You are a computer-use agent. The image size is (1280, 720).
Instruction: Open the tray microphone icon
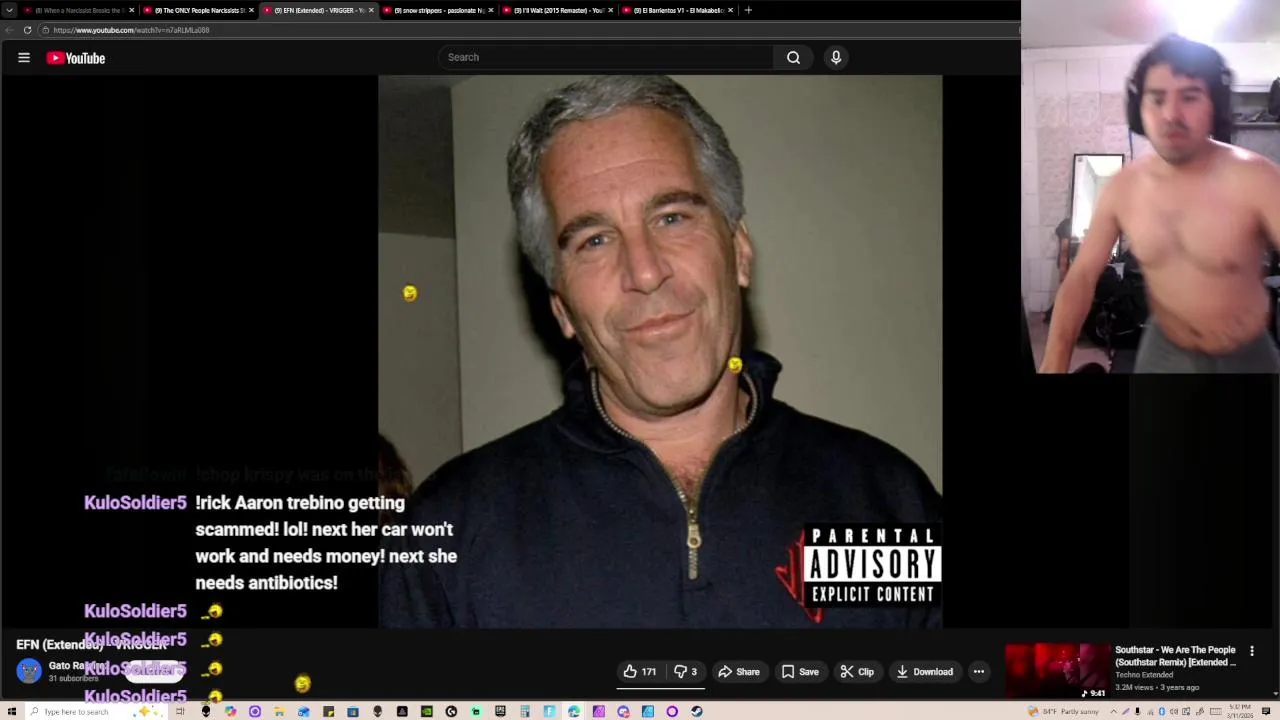click(1137, 711)
